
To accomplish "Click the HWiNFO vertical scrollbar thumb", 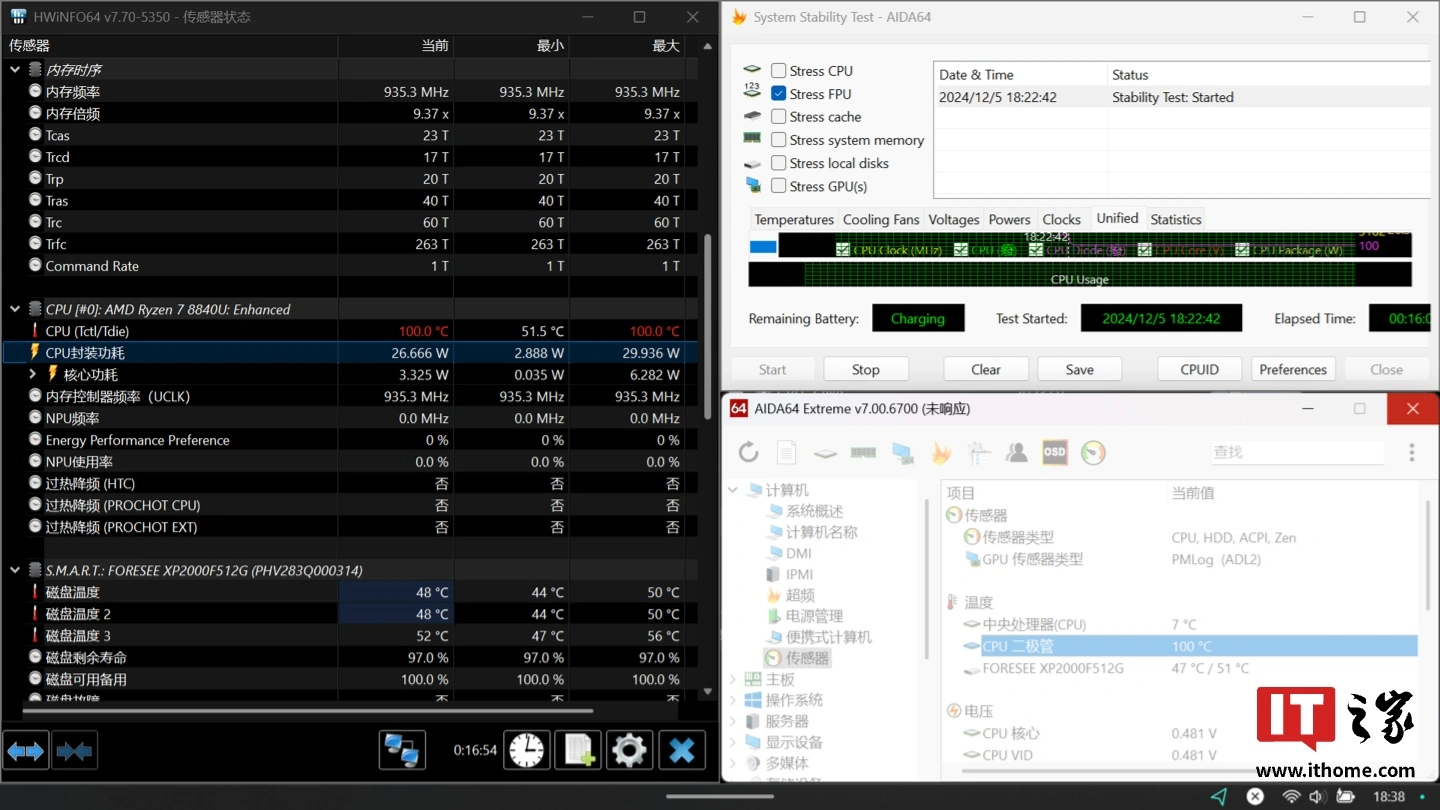I will 708,300.
